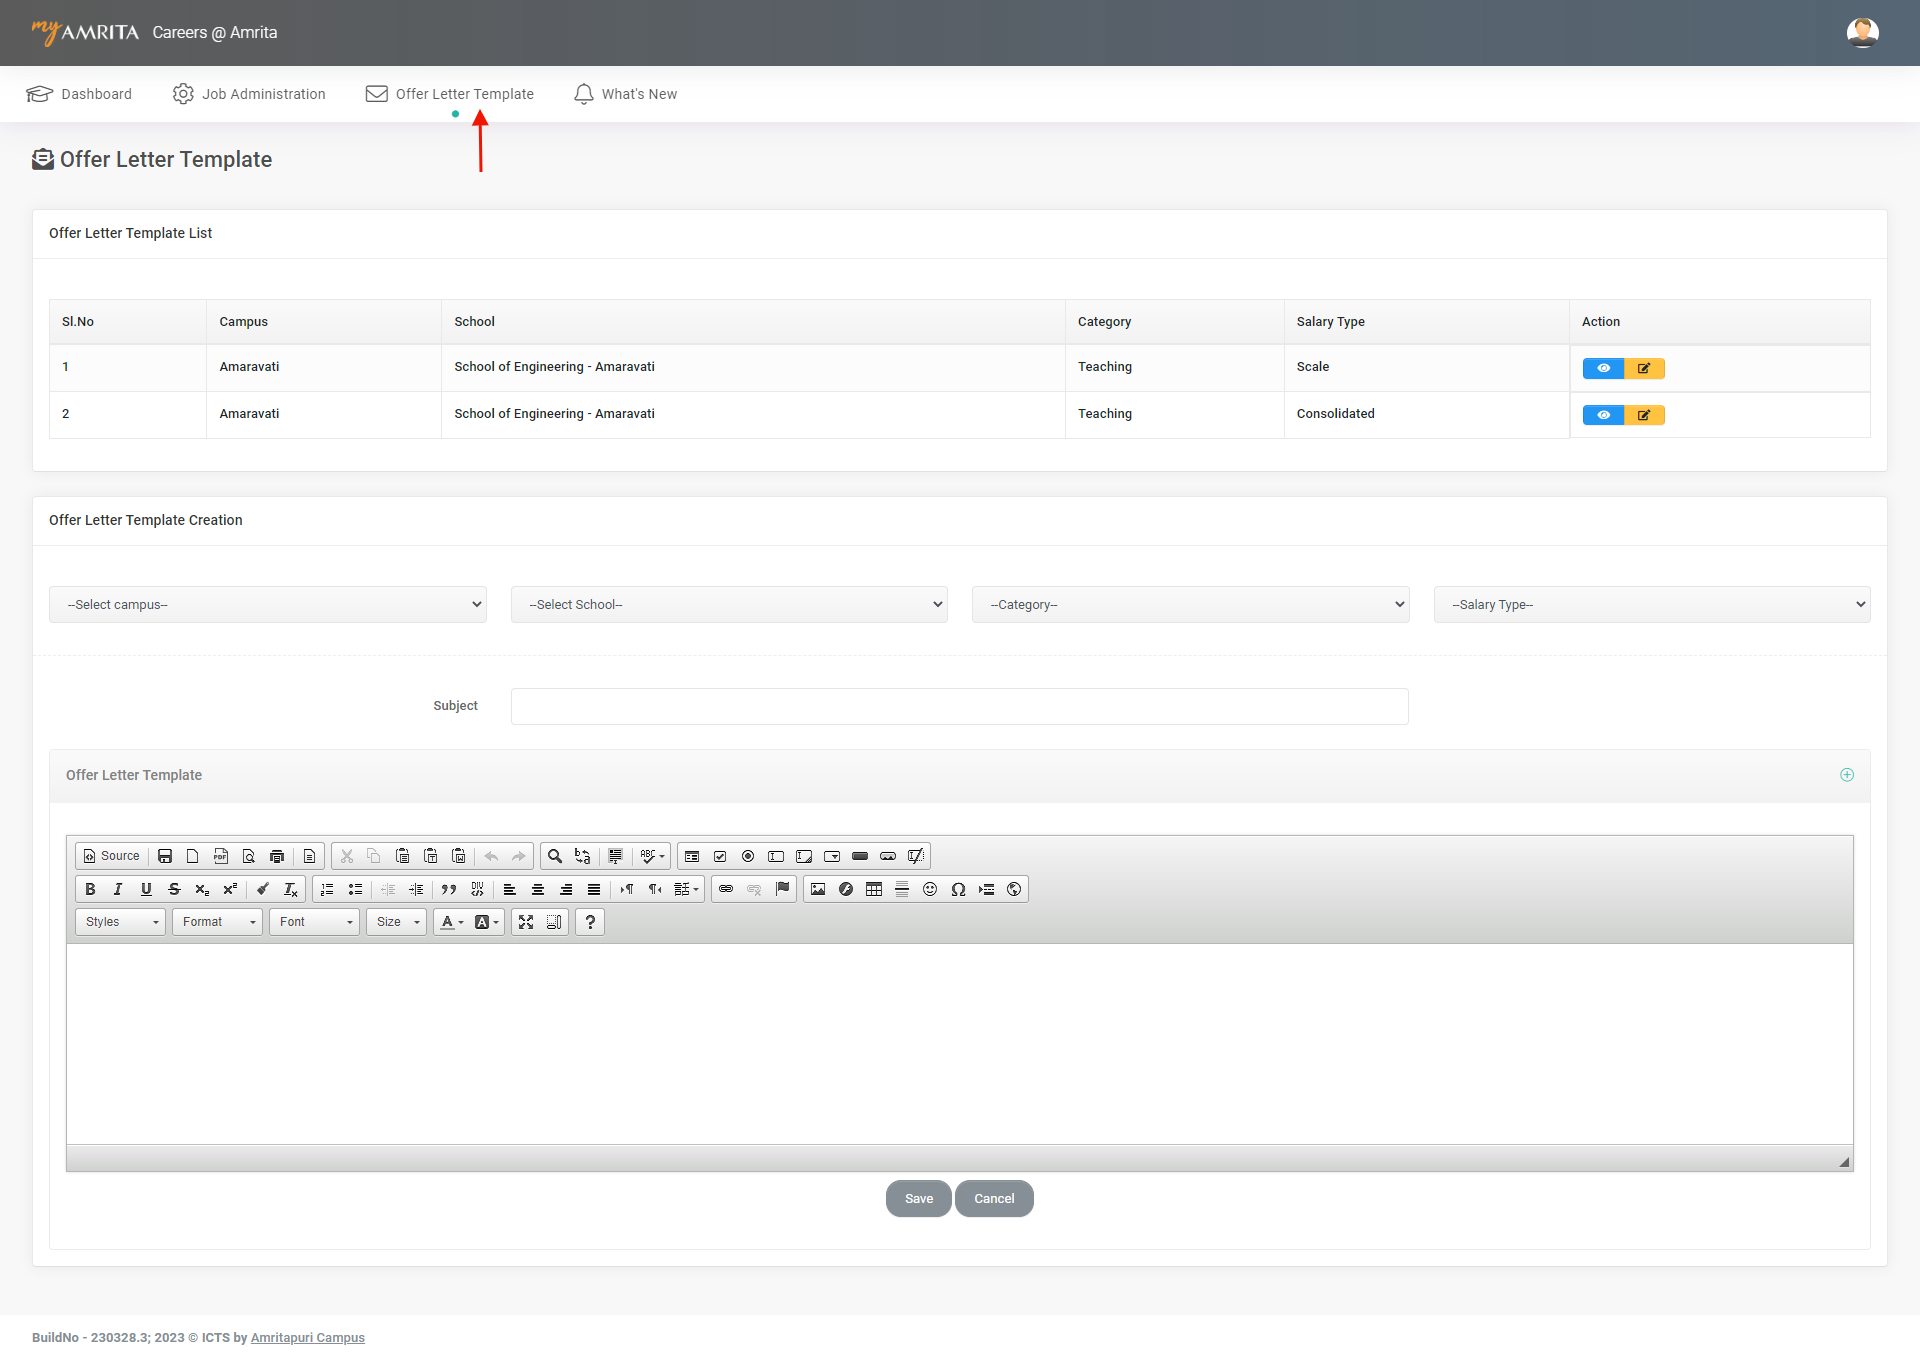Toggle bold formatting in editor
Image resolution: width=1920 pixels, height=1361 pixels.
click(90, 889)
